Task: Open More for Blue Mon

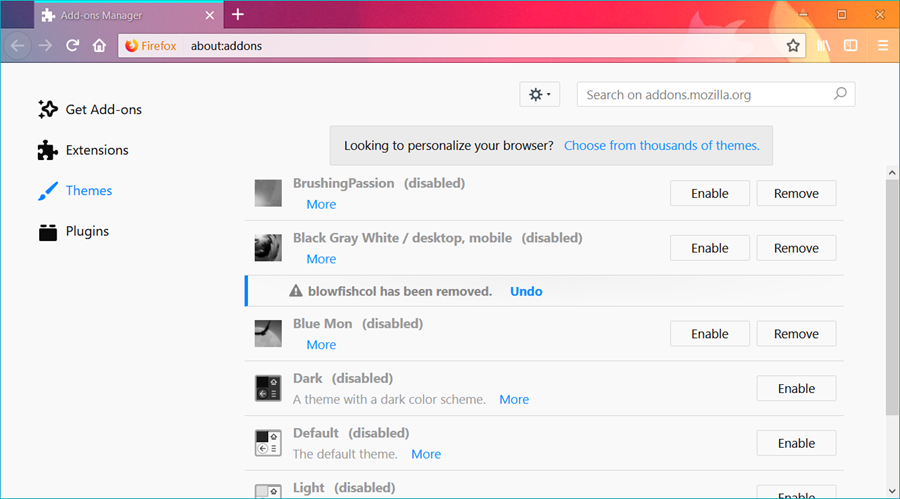Action: [x=321, y=345]
